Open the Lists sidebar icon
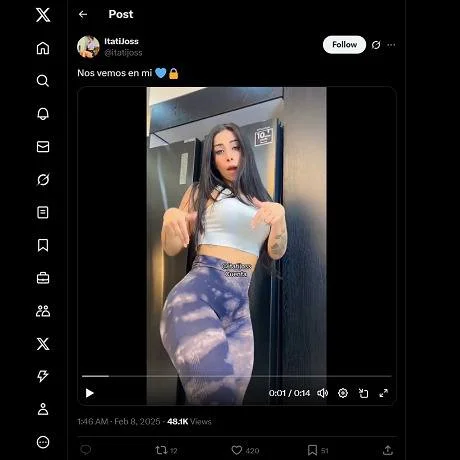The width and height of the screenshot is (460, 460). pyautogui.click(x=43, y=212)
